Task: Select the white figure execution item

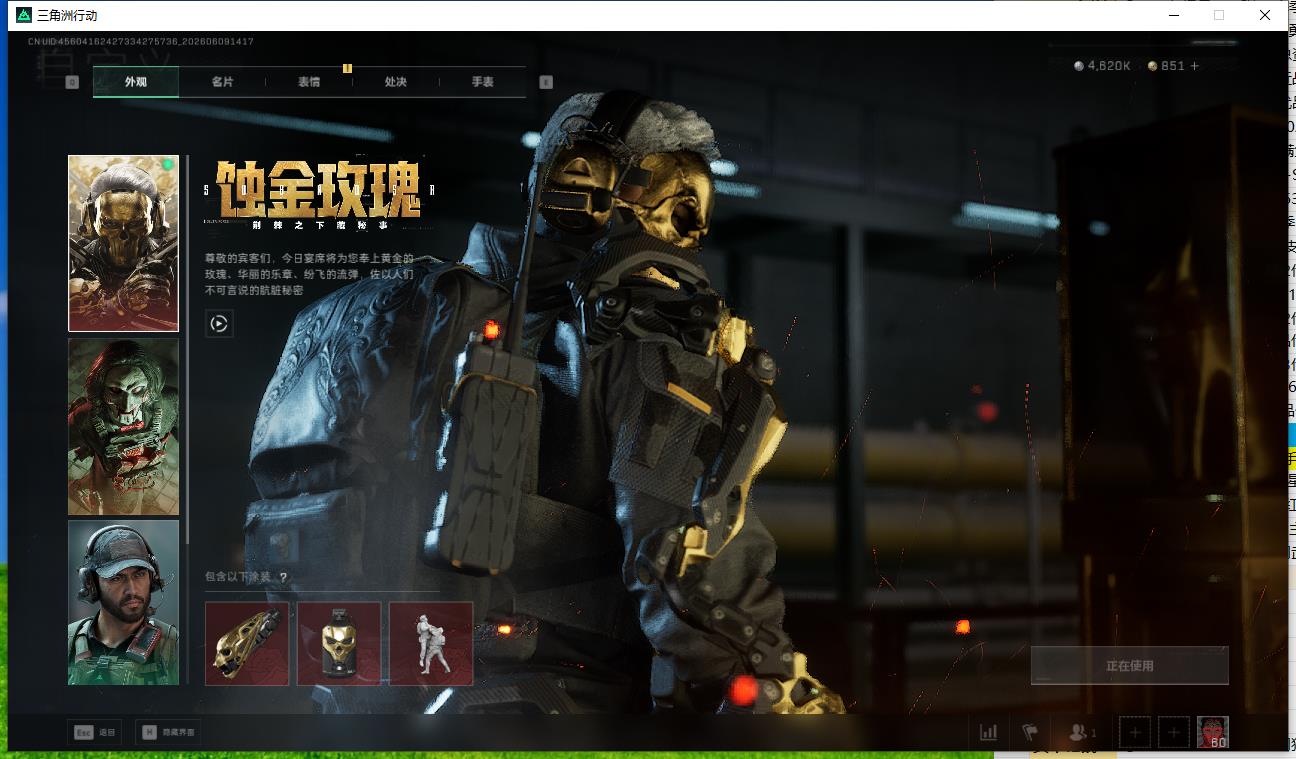Action: point(431,643)
